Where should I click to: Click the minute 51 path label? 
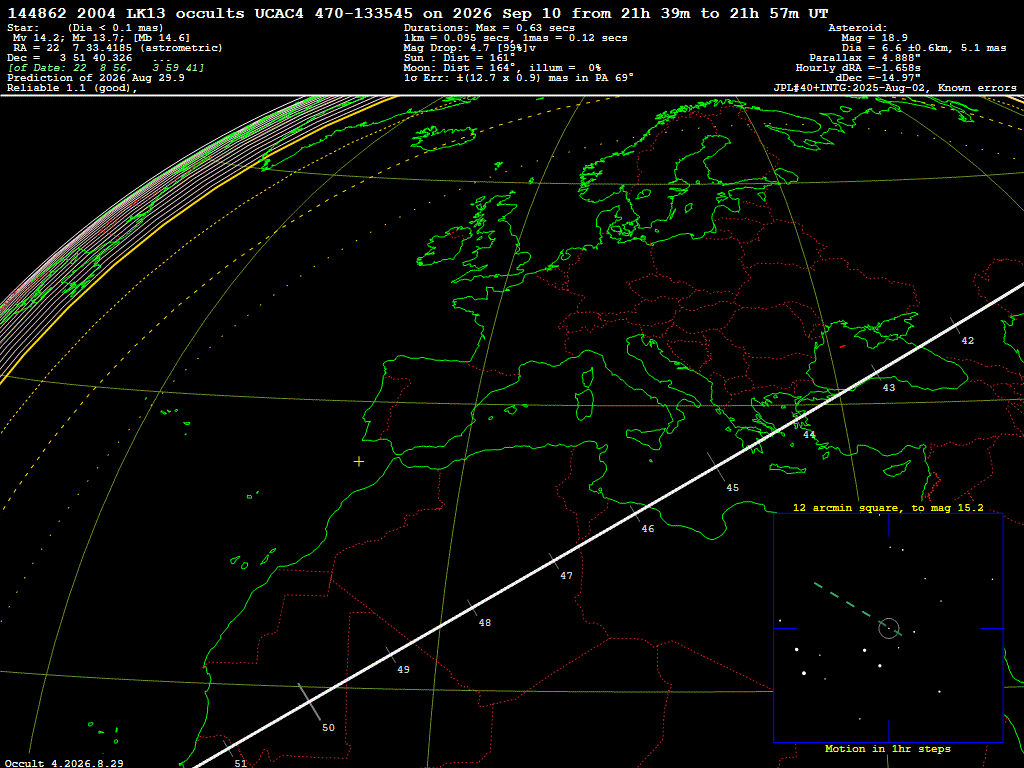pos(241,763)
